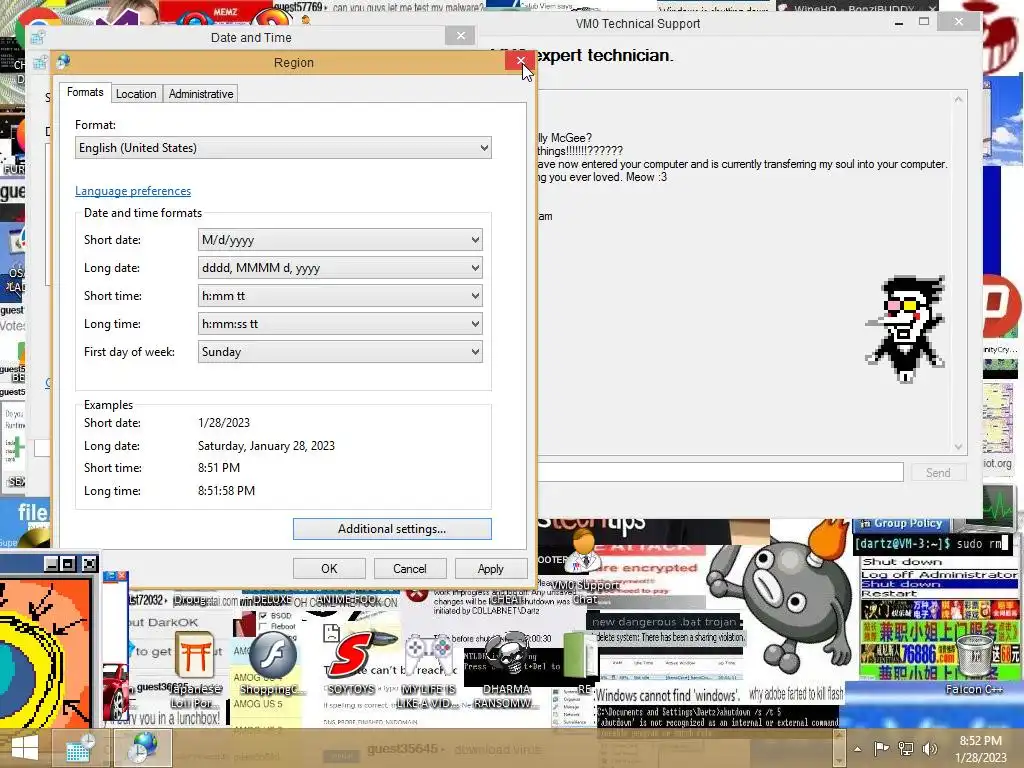Select the Falcon C++ trash can icon
Image resolution: width=1024 pixels, height=768 pixels.
974,665
